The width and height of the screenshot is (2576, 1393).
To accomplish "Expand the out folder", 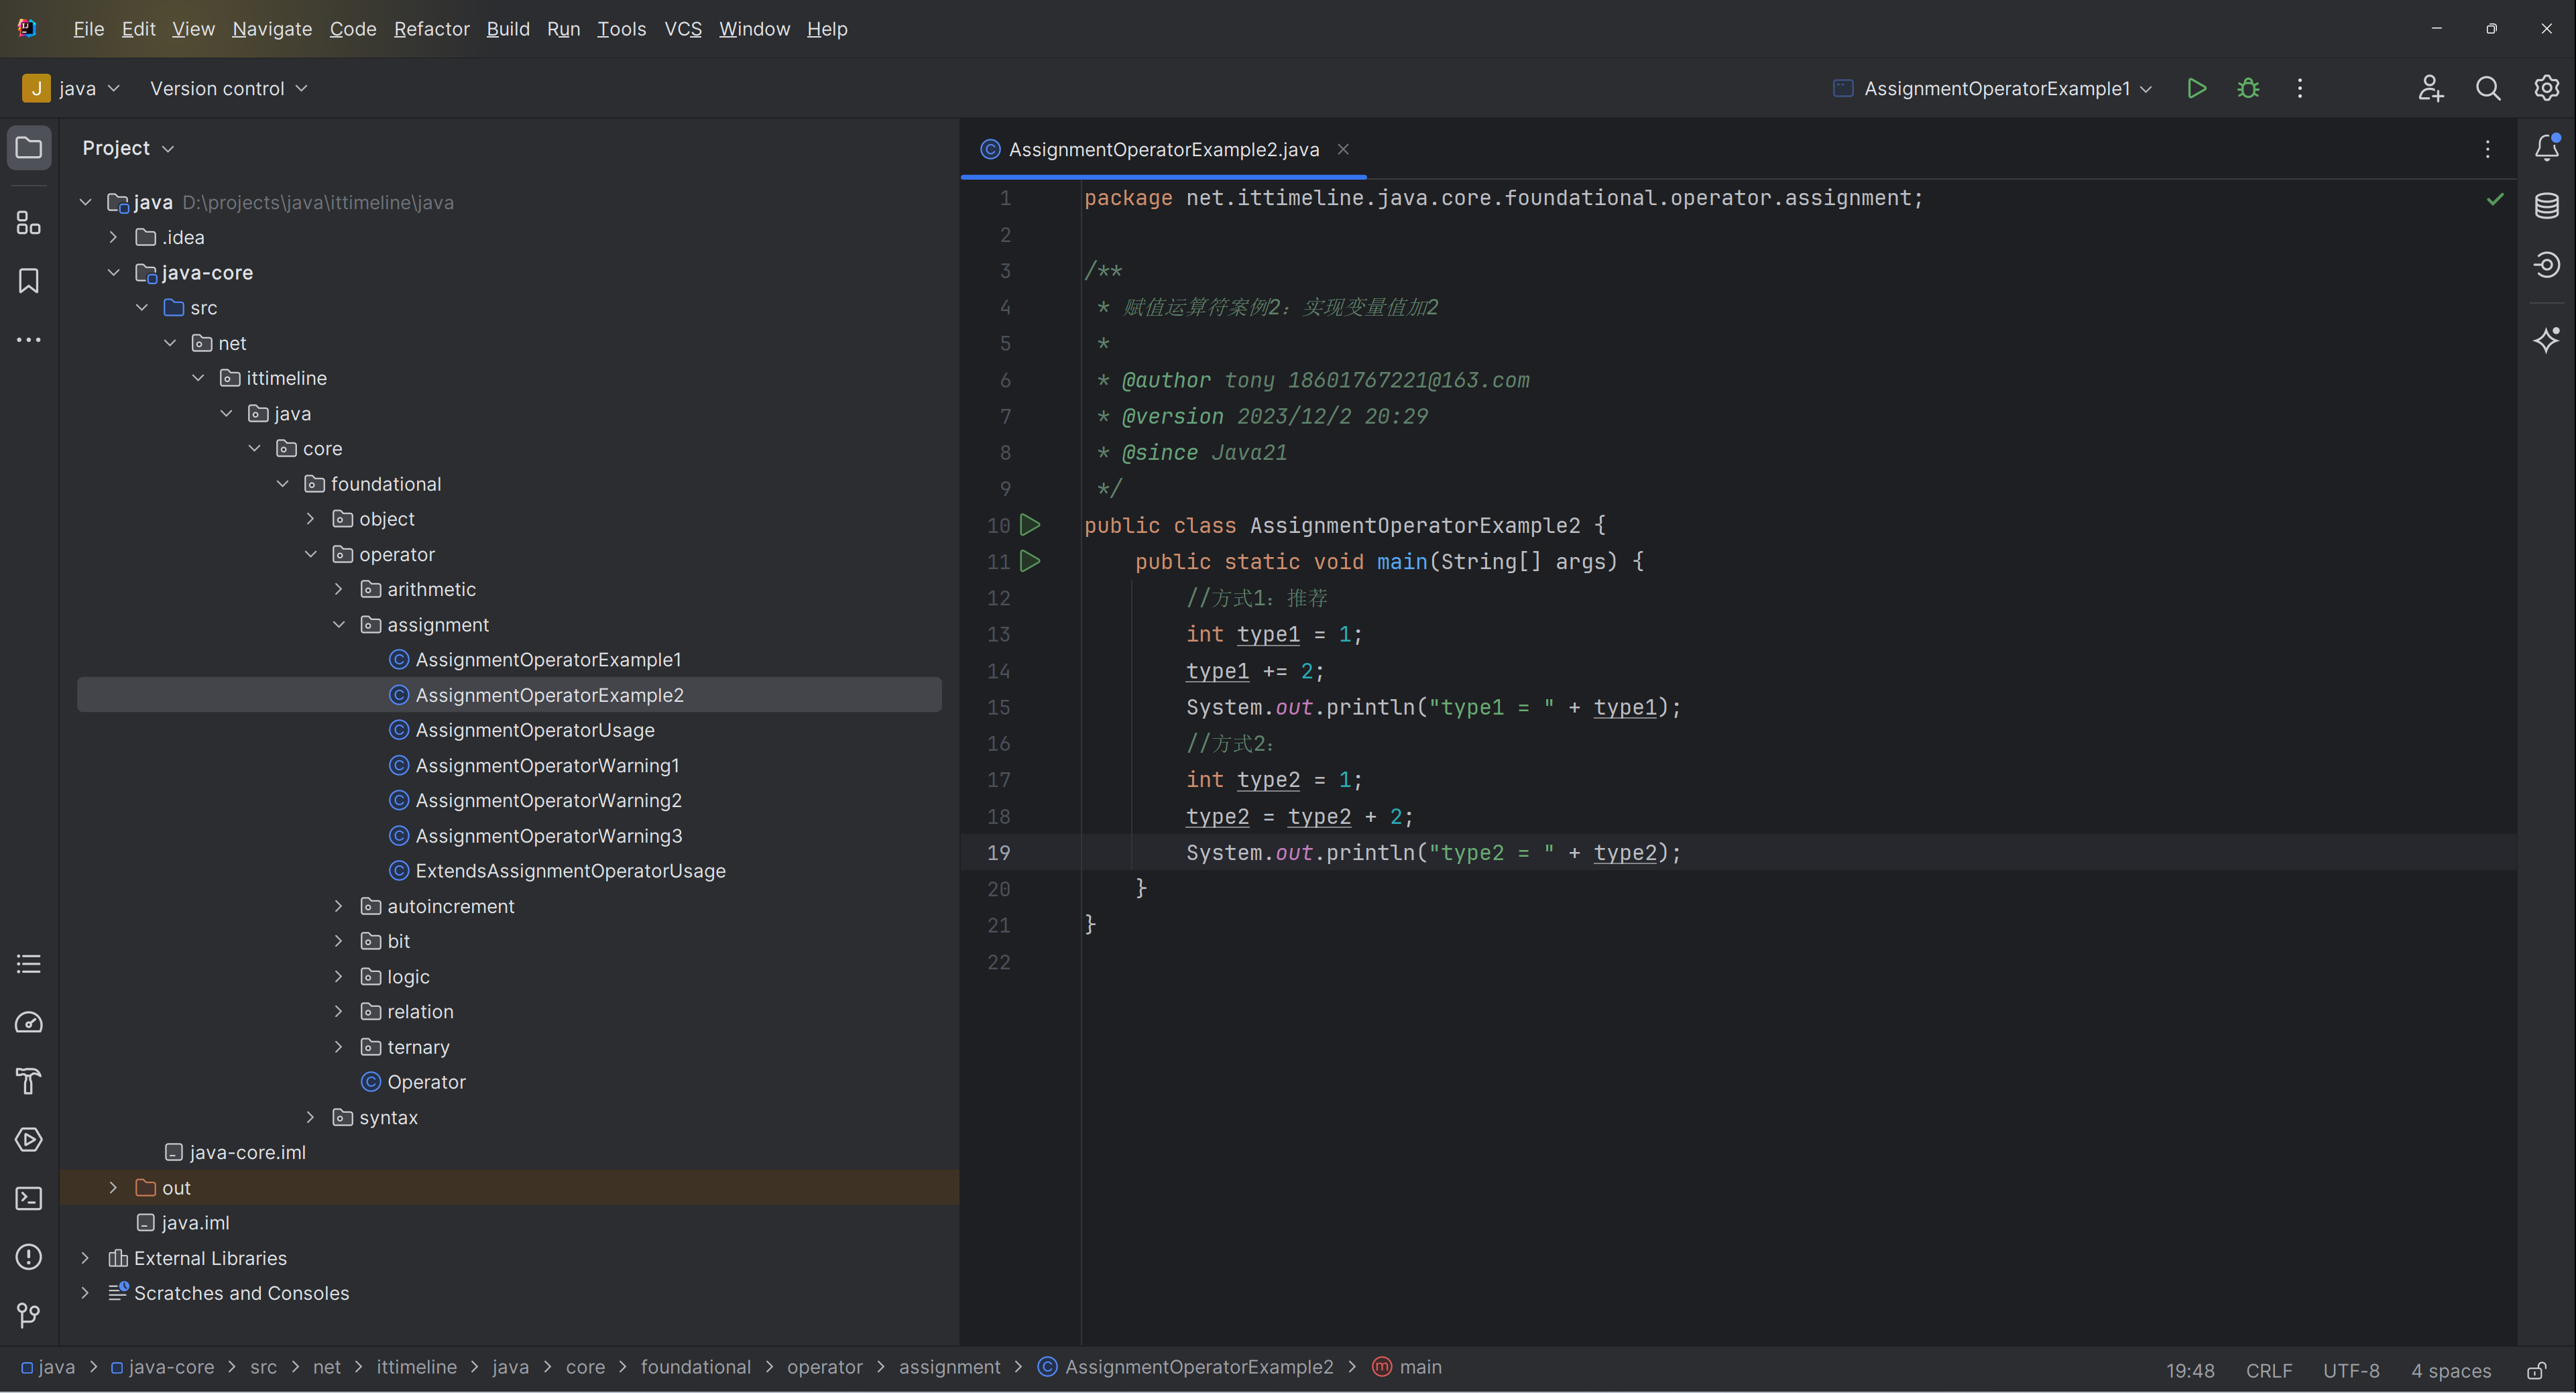I will click(x=114, y=1187).
